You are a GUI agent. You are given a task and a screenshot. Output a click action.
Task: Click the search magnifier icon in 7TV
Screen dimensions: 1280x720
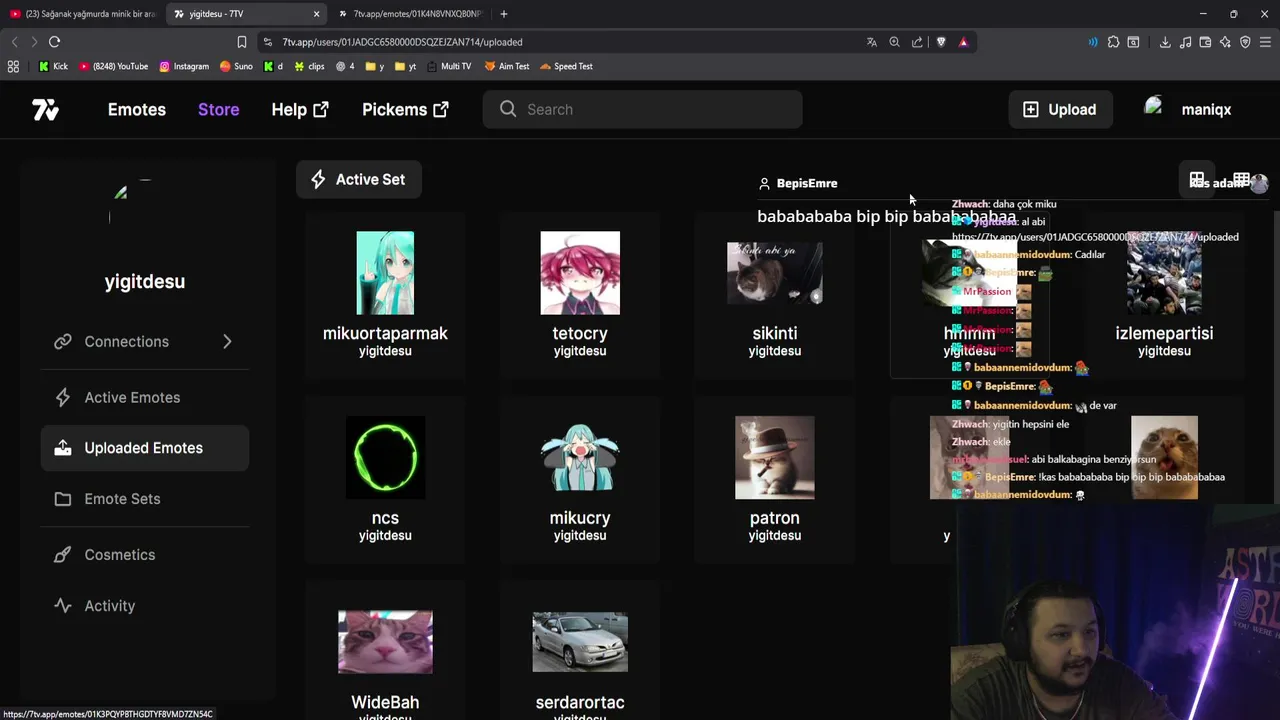pyautogui.click(x=508, y=109)
